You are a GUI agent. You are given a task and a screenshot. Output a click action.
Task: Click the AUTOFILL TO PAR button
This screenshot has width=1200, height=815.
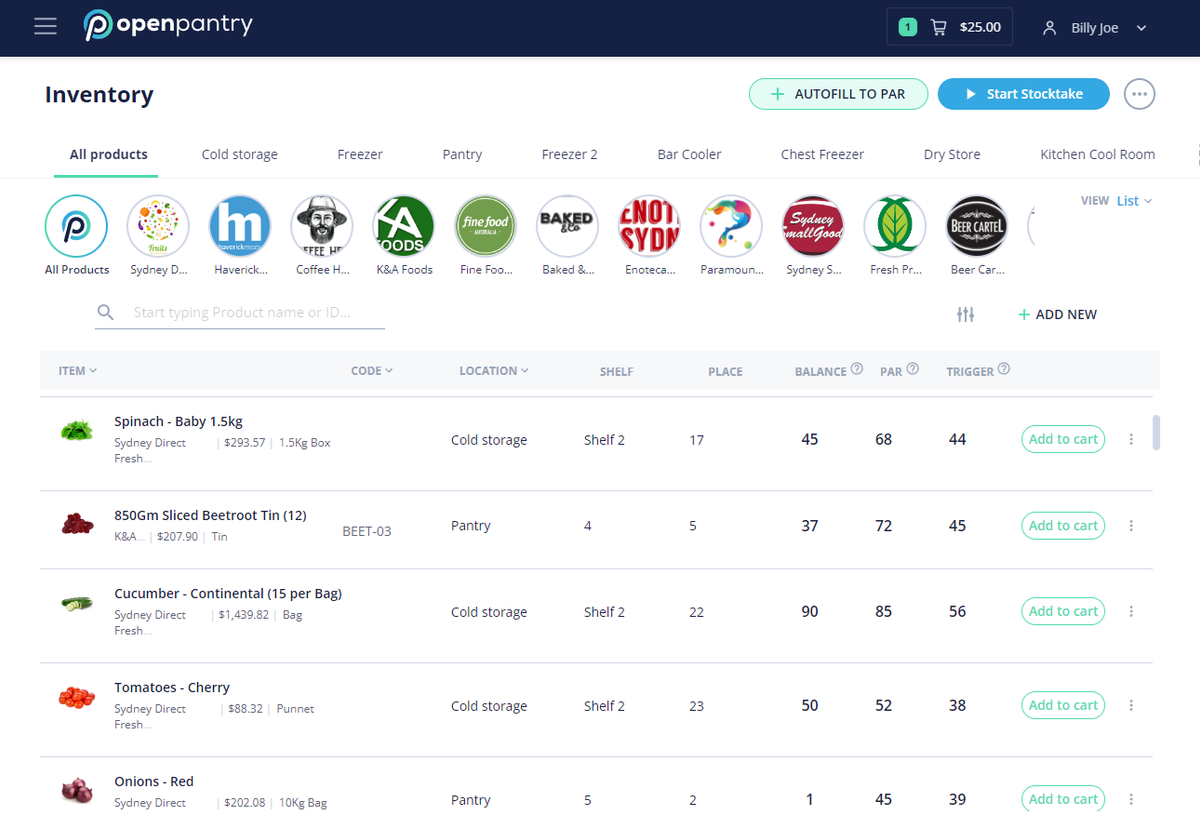point(838,94)
